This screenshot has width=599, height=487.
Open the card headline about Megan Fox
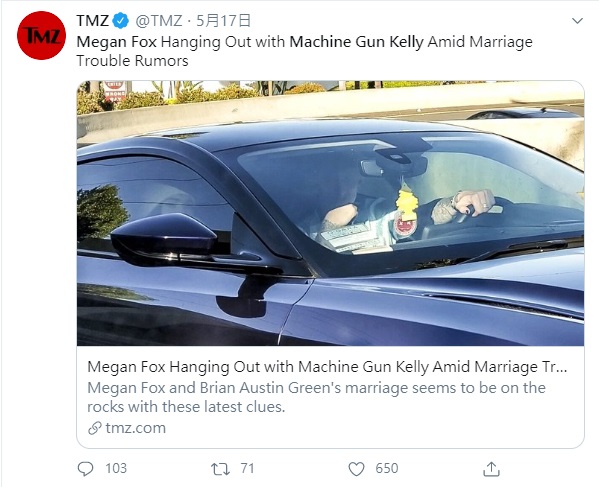327,367
